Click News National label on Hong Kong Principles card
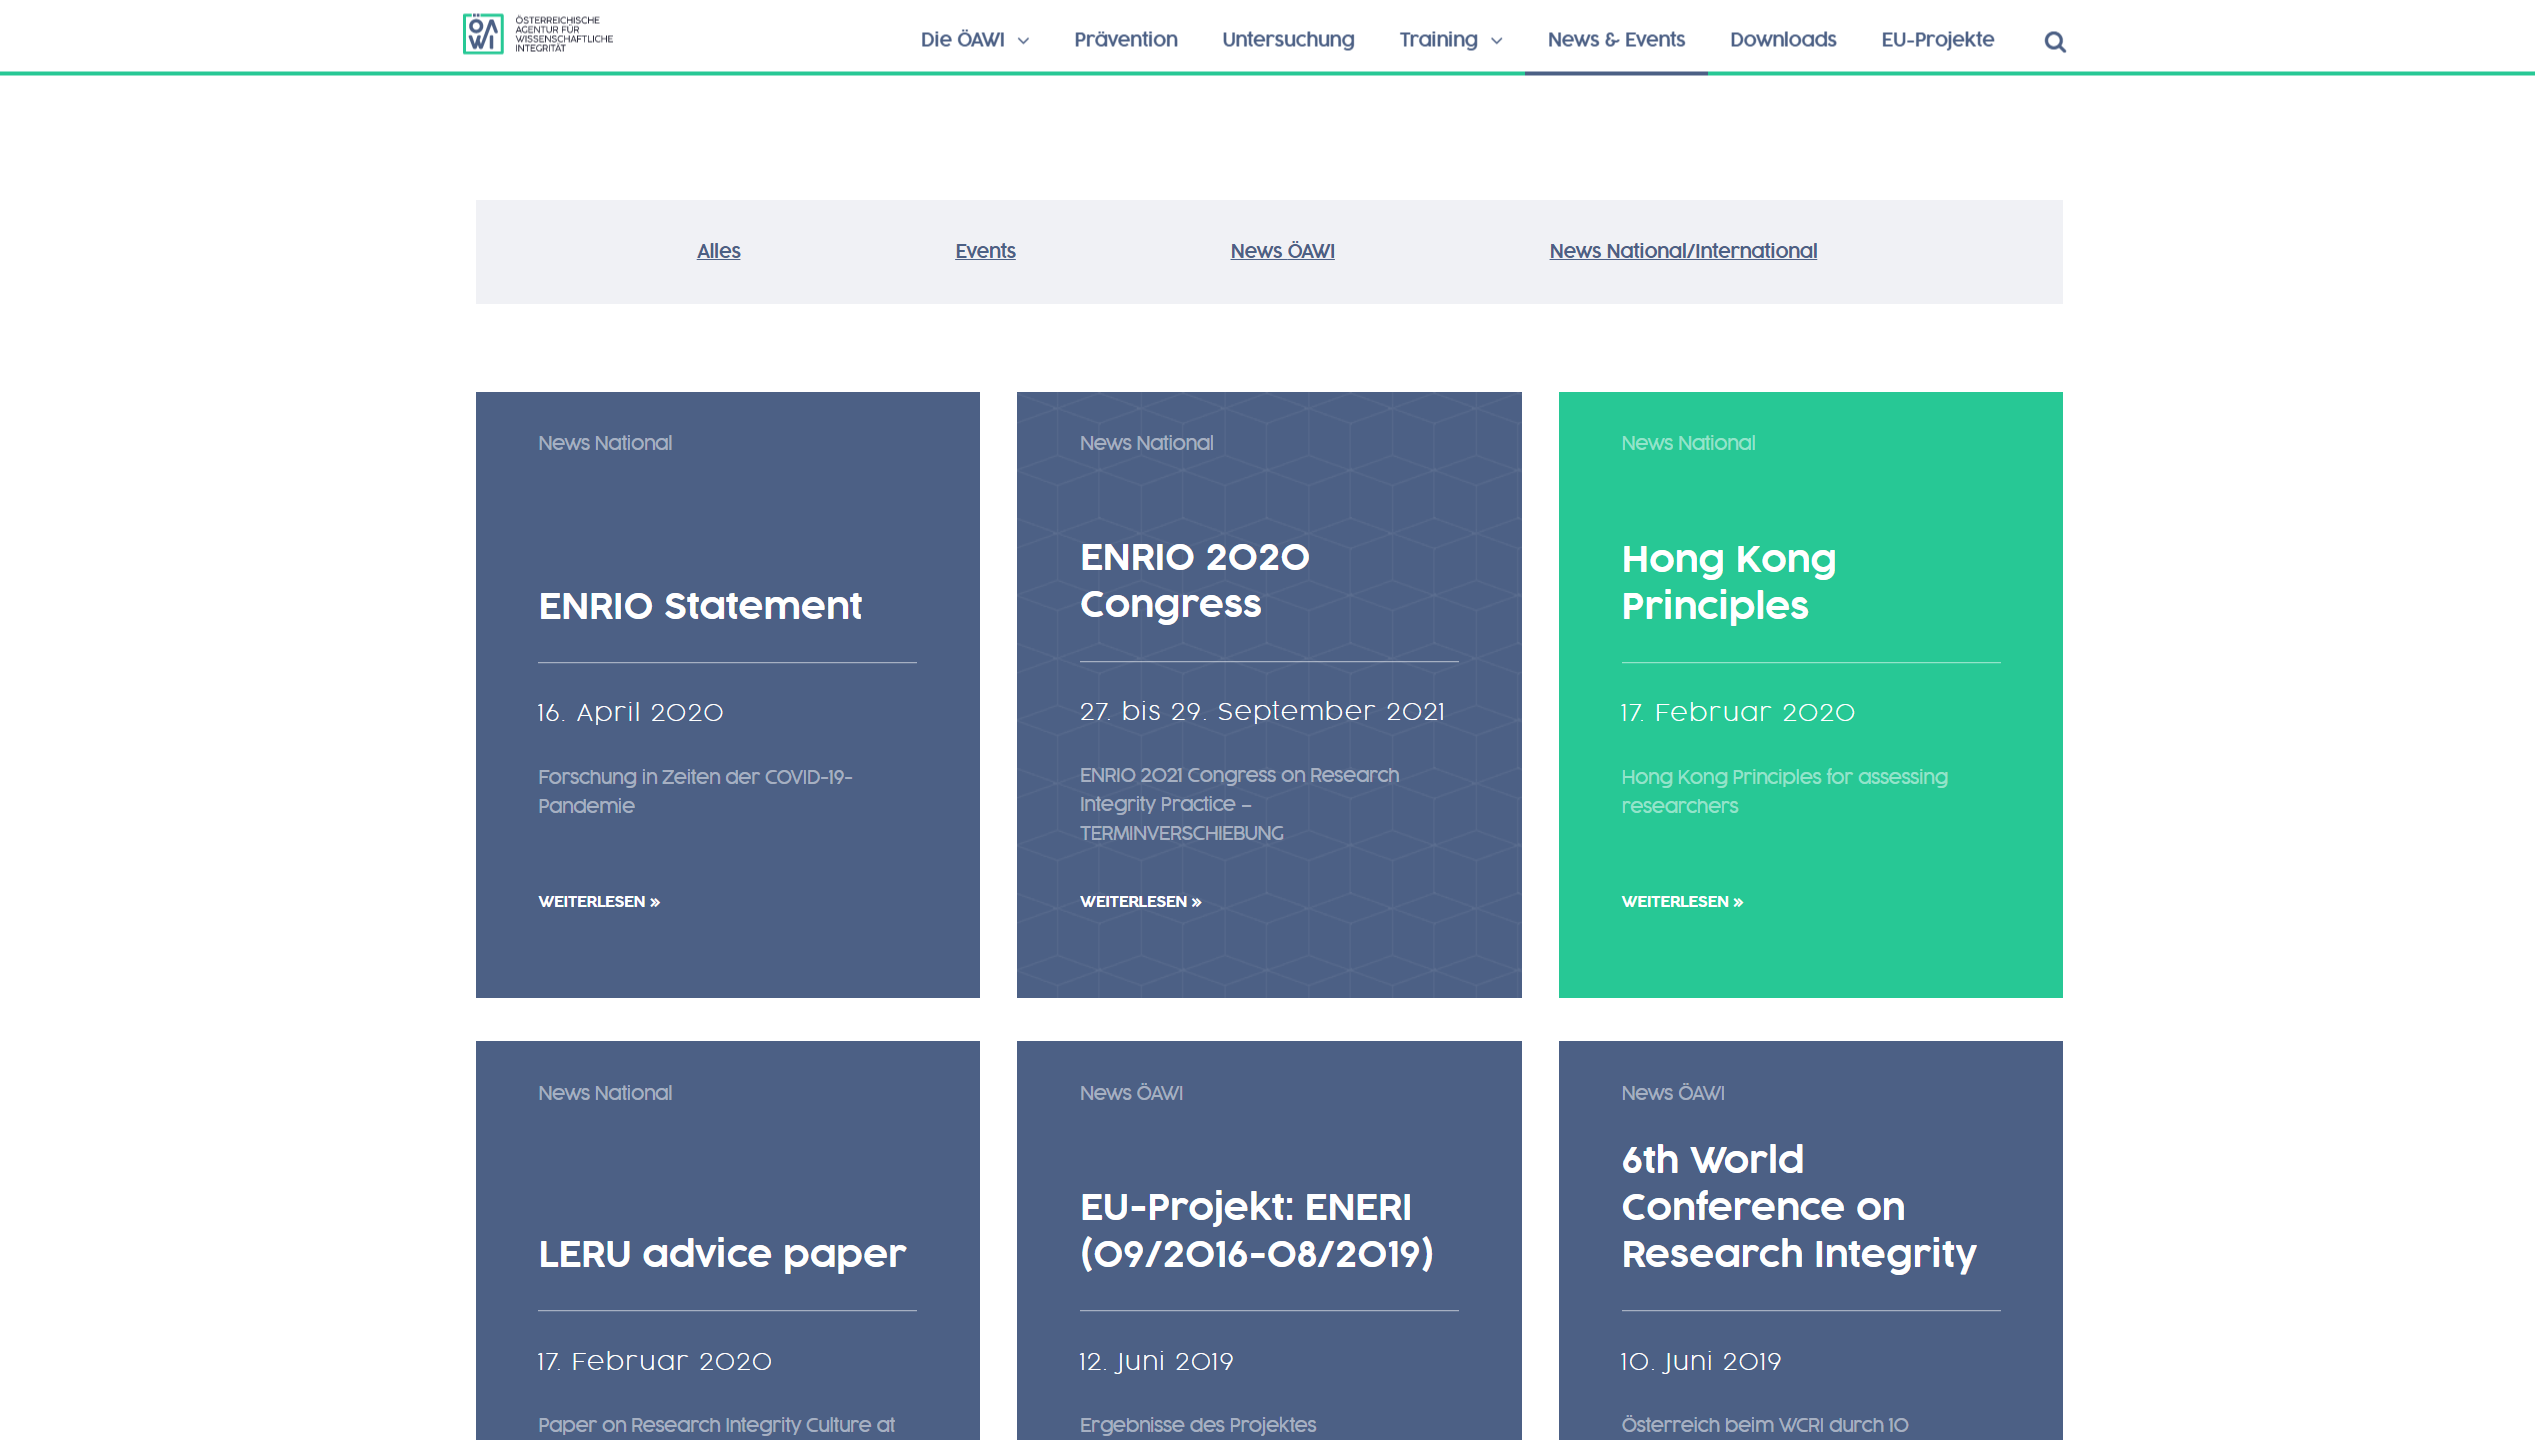Image resolution: width=2535 pixels, height=1440 pixels. click(1688, 443)
